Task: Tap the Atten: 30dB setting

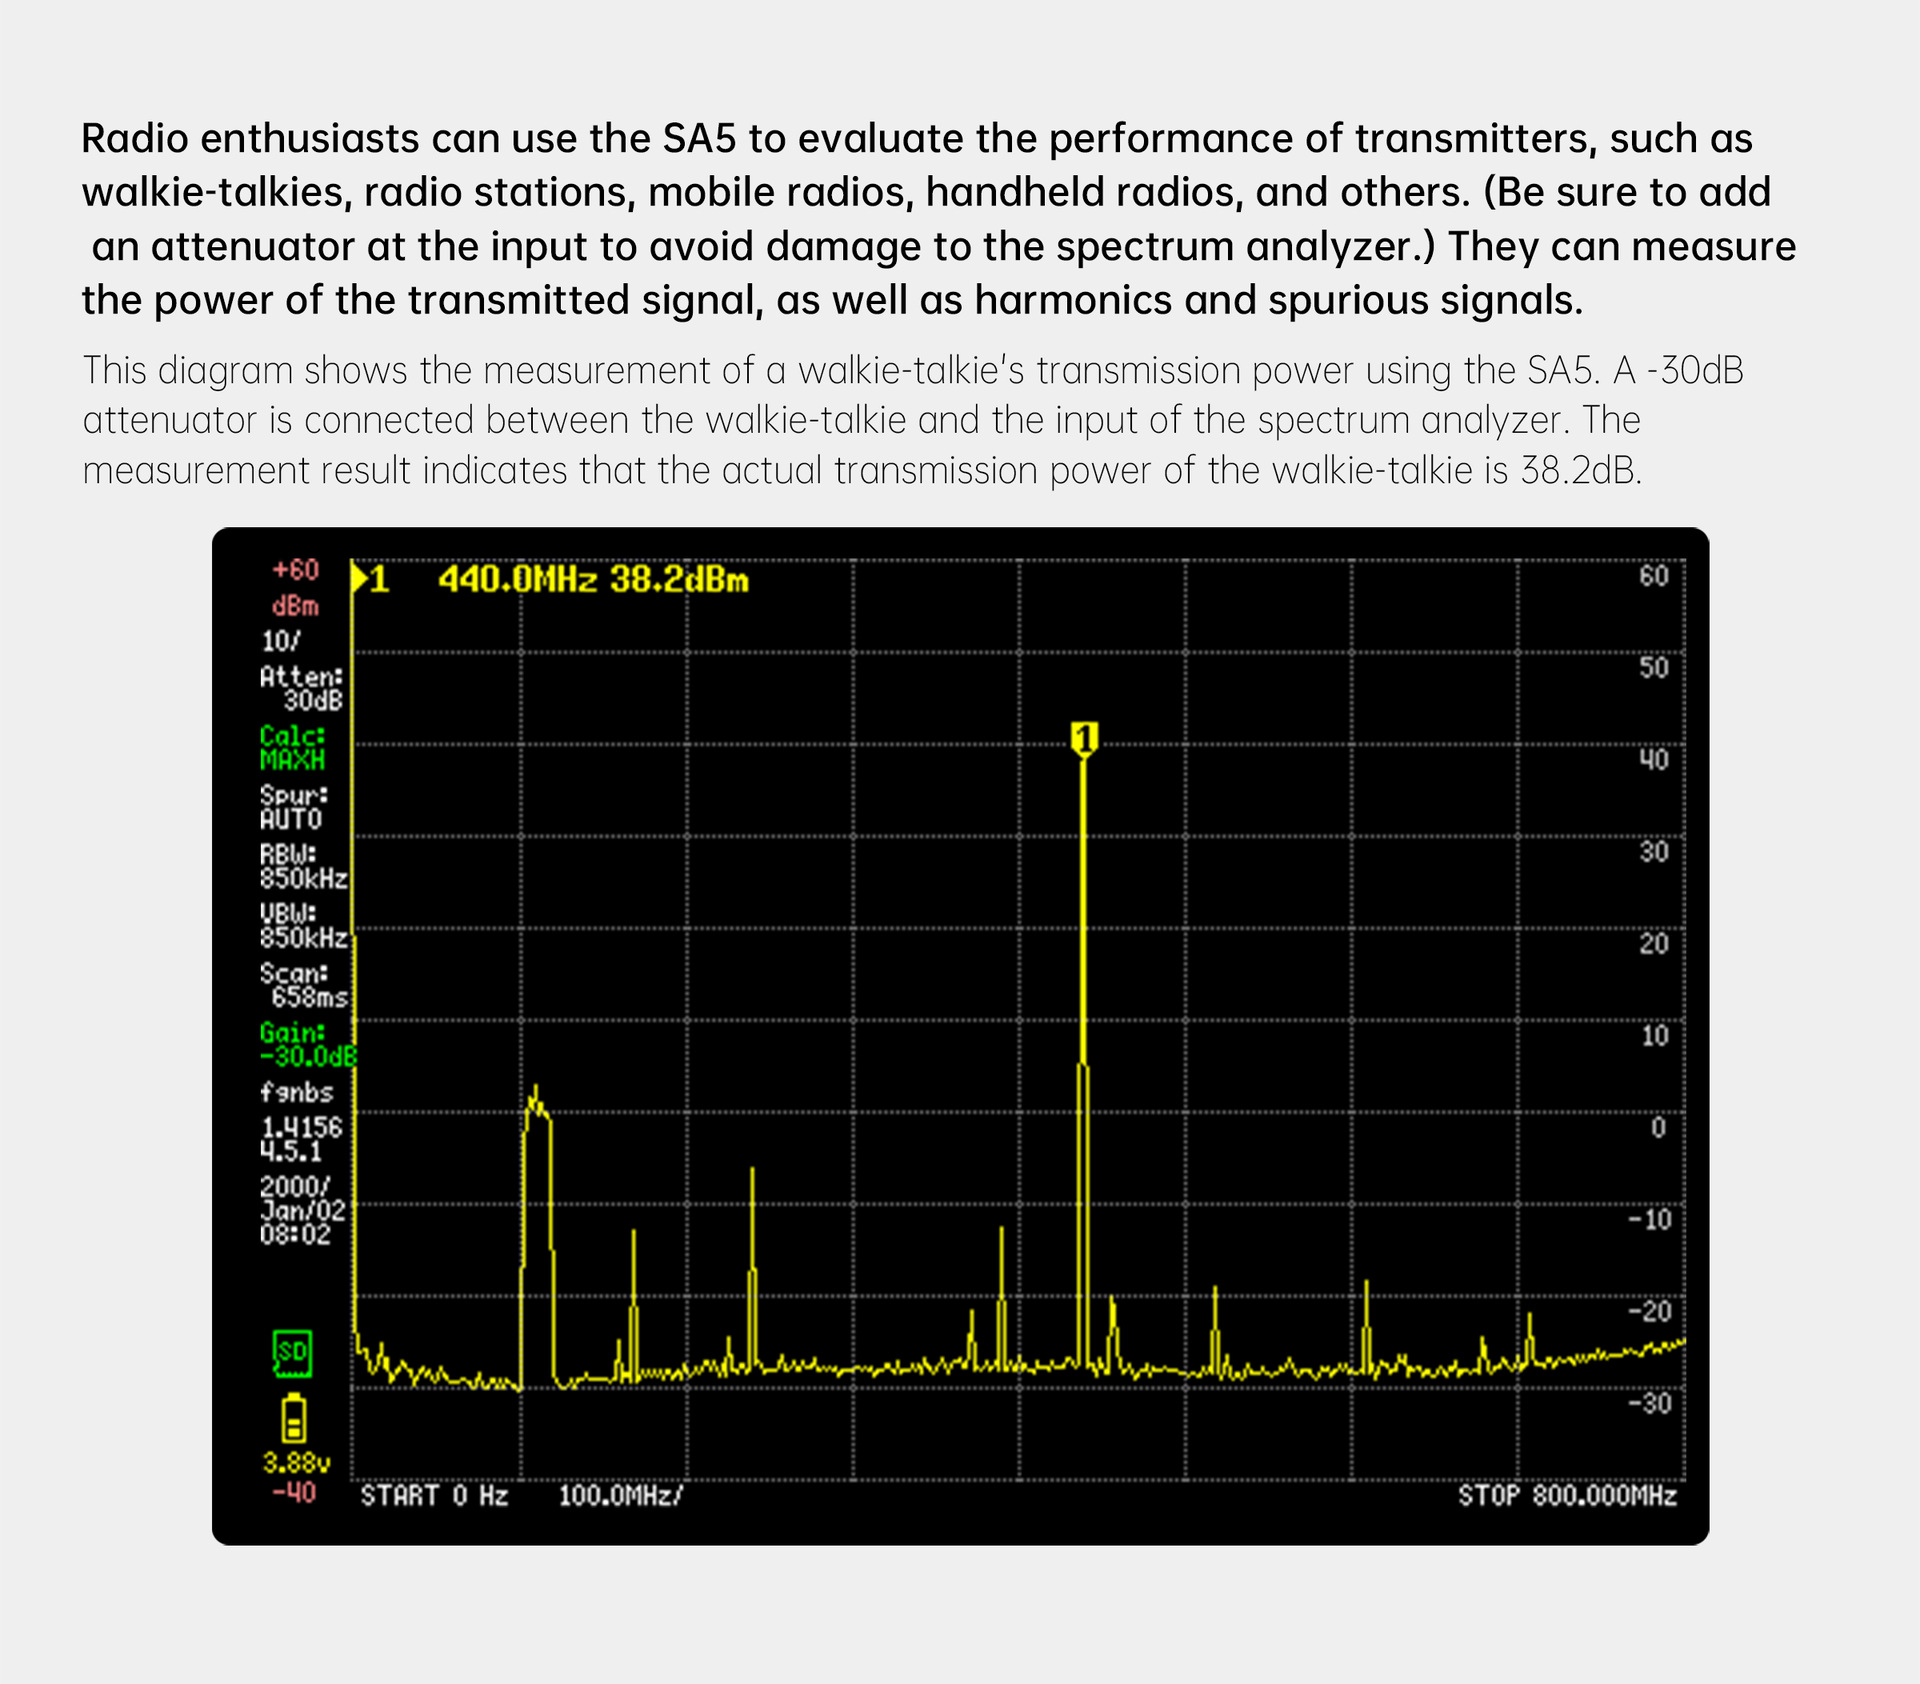Action: pos(301,689)
